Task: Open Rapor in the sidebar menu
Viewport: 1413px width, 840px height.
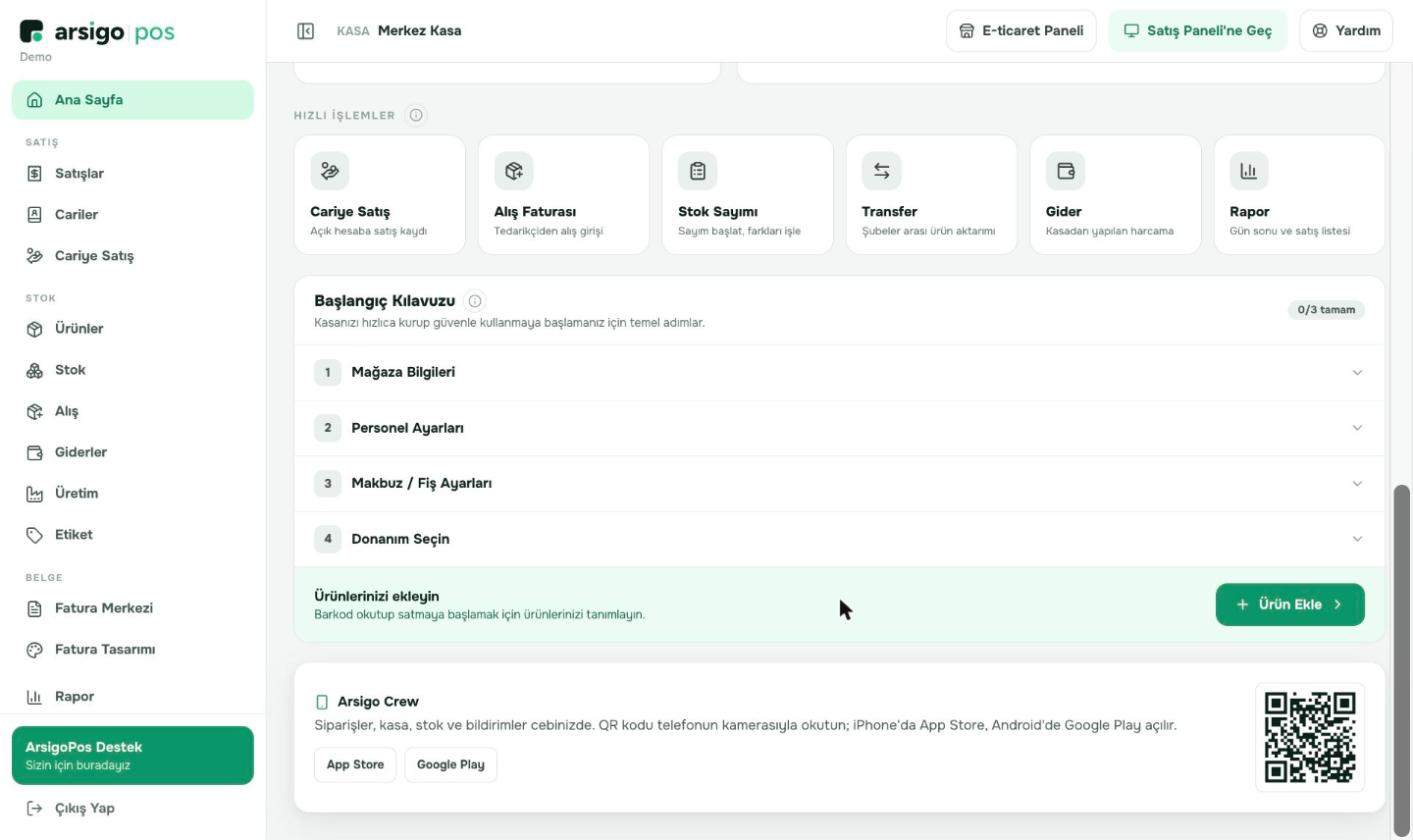Action: pyautogui.click(x=133, y=696)
